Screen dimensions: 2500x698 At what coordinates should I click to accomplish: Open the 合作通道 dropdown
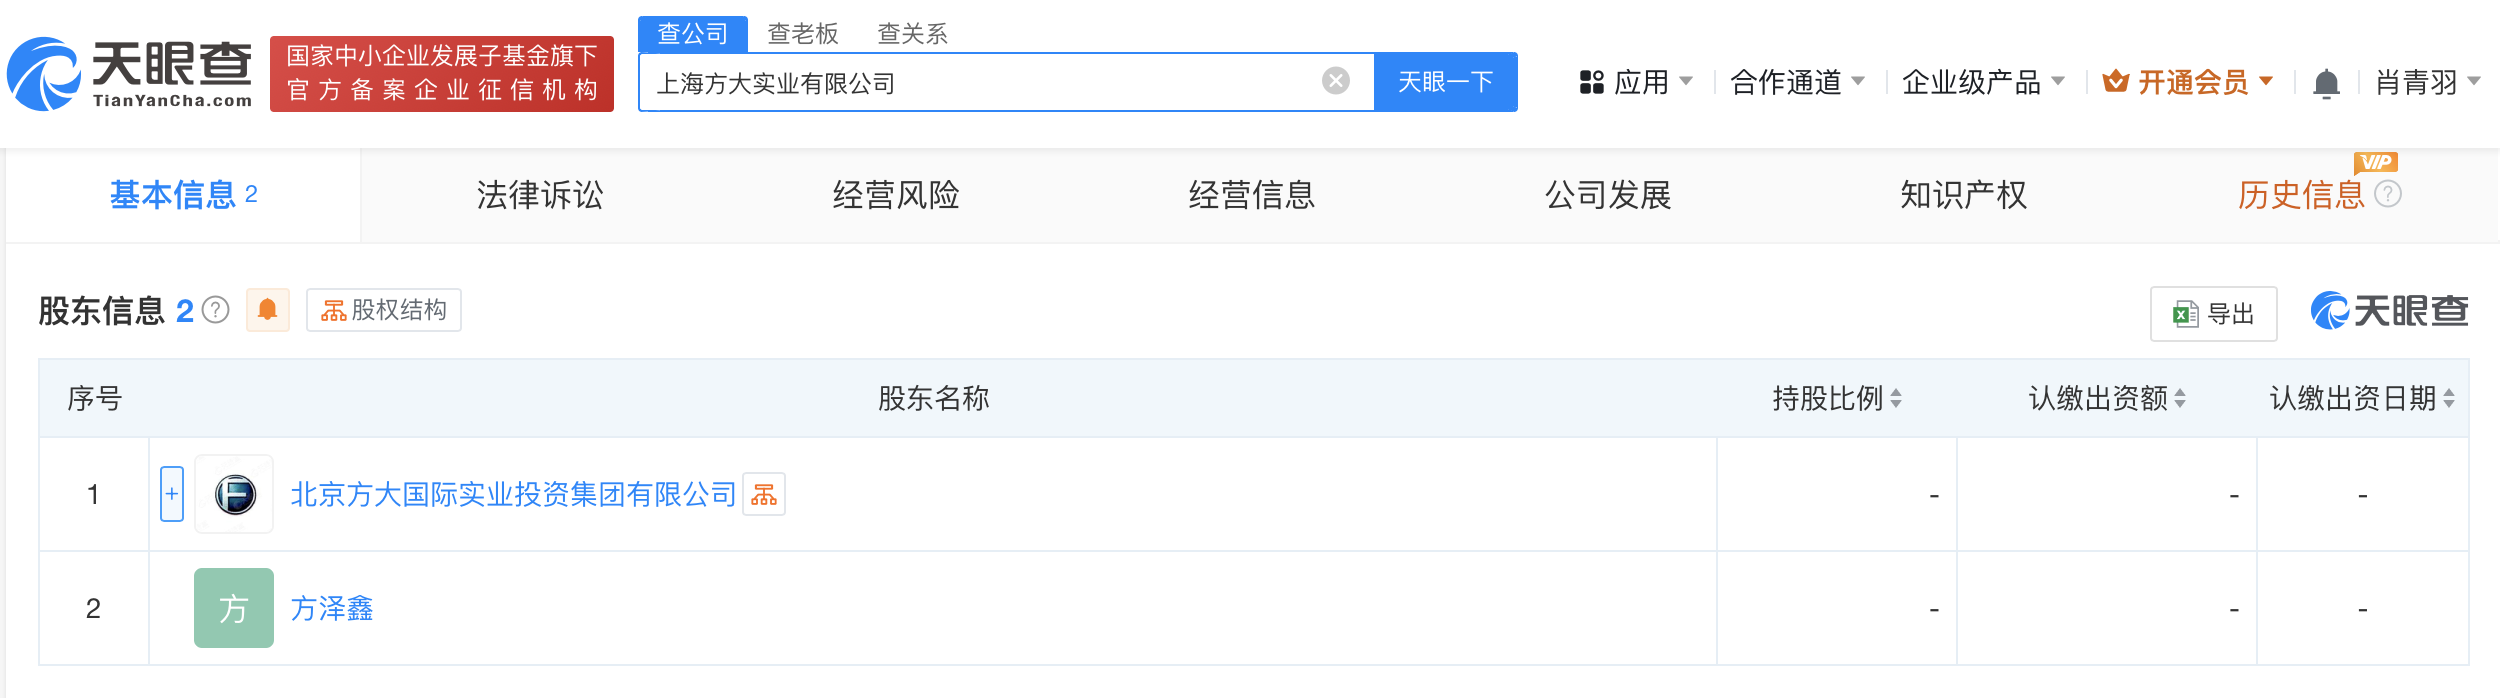(x=1797, y=82)
